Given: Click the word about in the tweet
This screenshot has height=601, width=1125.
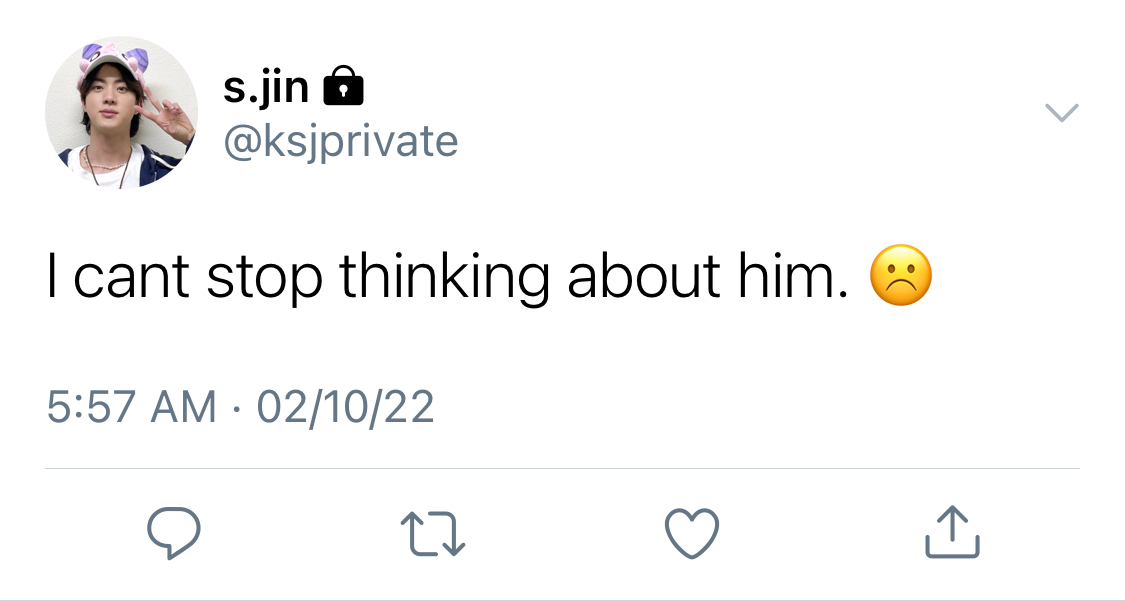Looking at the screenshot, I should (644, 277).
